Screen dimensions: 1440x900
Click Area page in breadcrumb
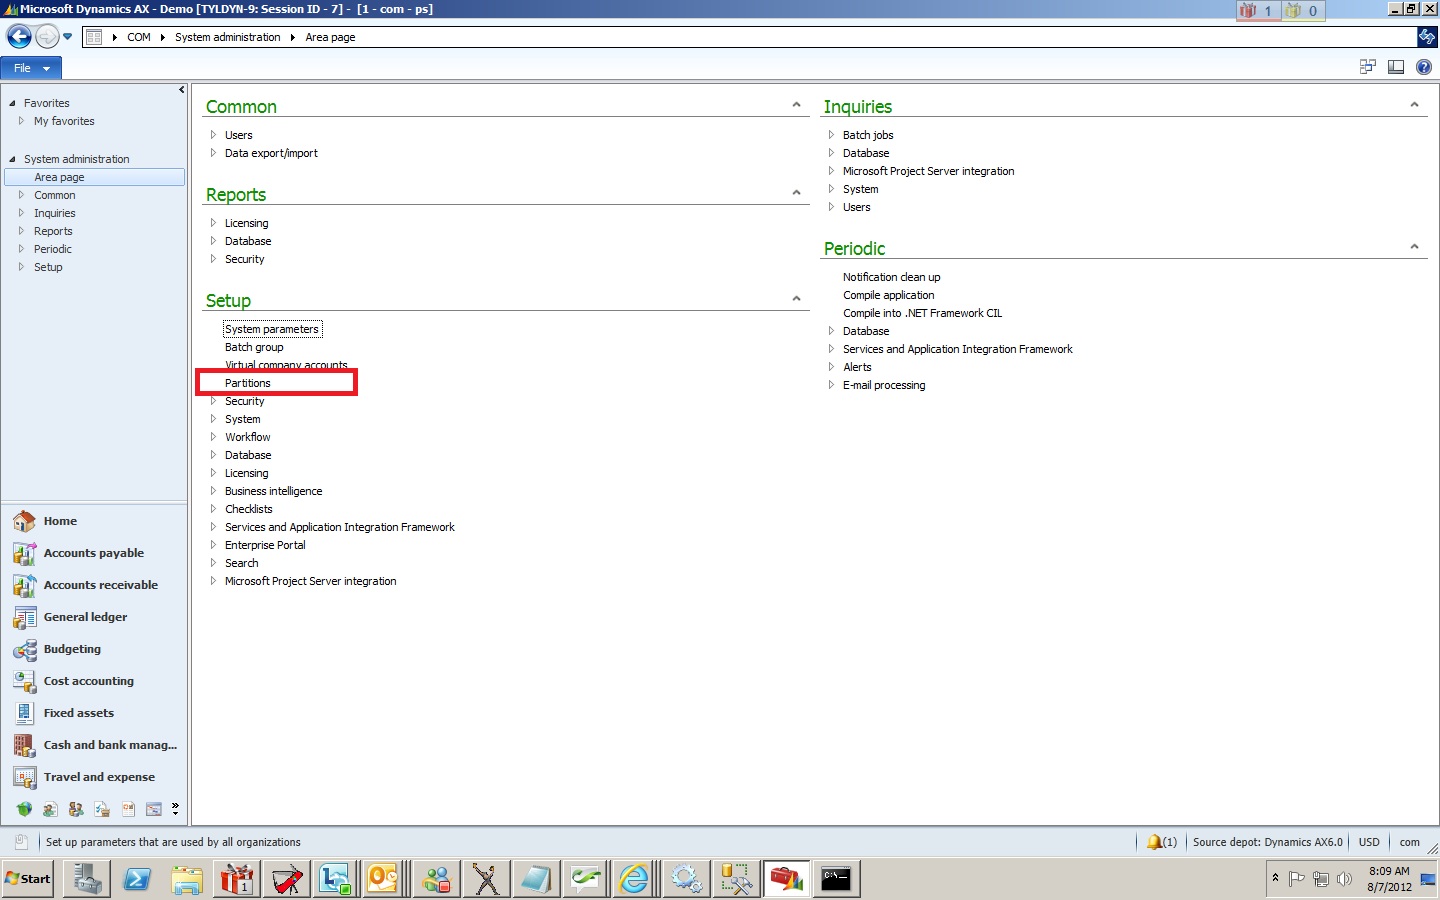tap(330, 37)
